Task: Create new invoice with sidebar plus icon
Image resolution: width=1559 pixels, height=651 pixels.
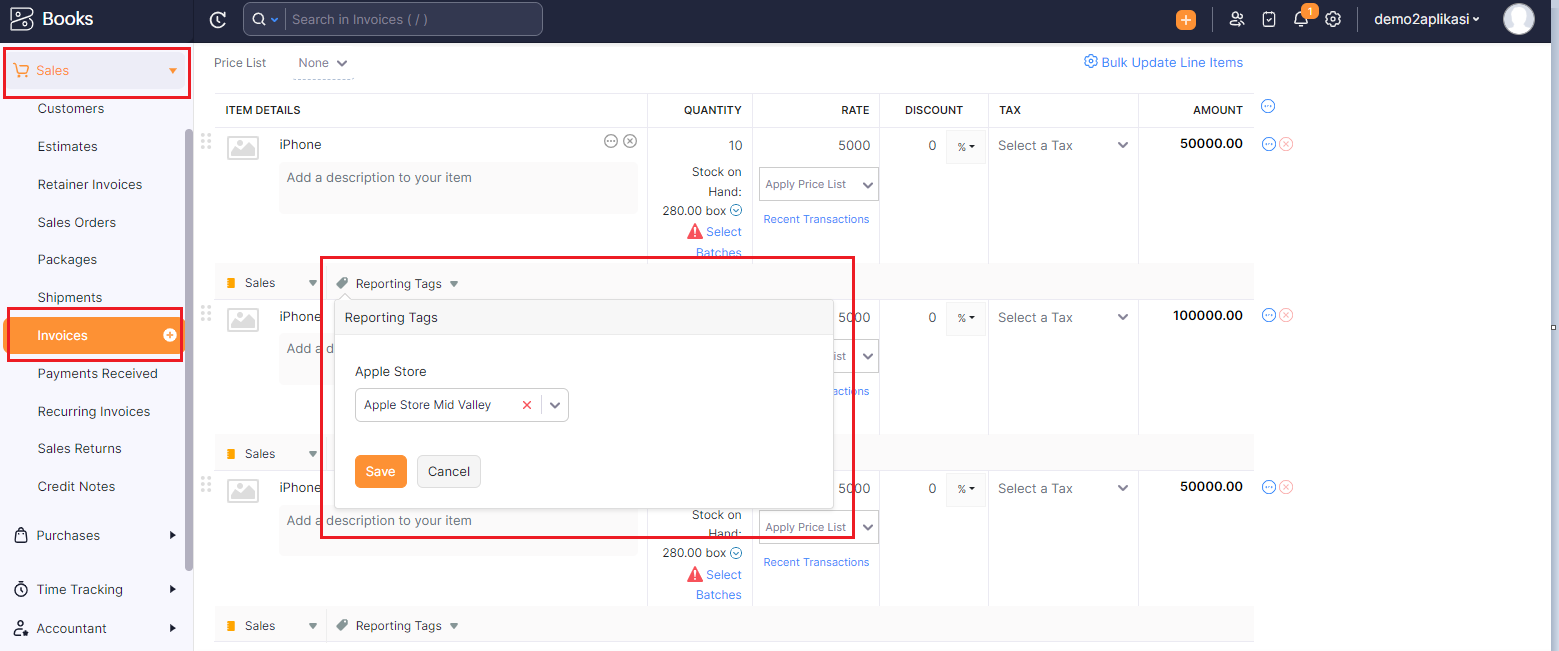Action: point(170,335)
